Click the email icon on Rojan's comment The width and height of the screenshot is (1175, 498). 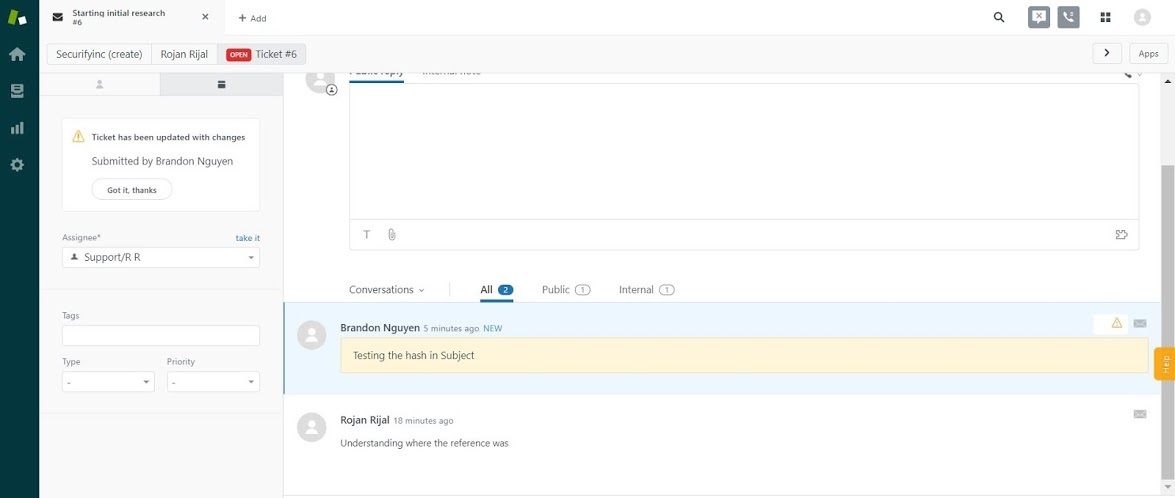click(x=1140, y=414)
